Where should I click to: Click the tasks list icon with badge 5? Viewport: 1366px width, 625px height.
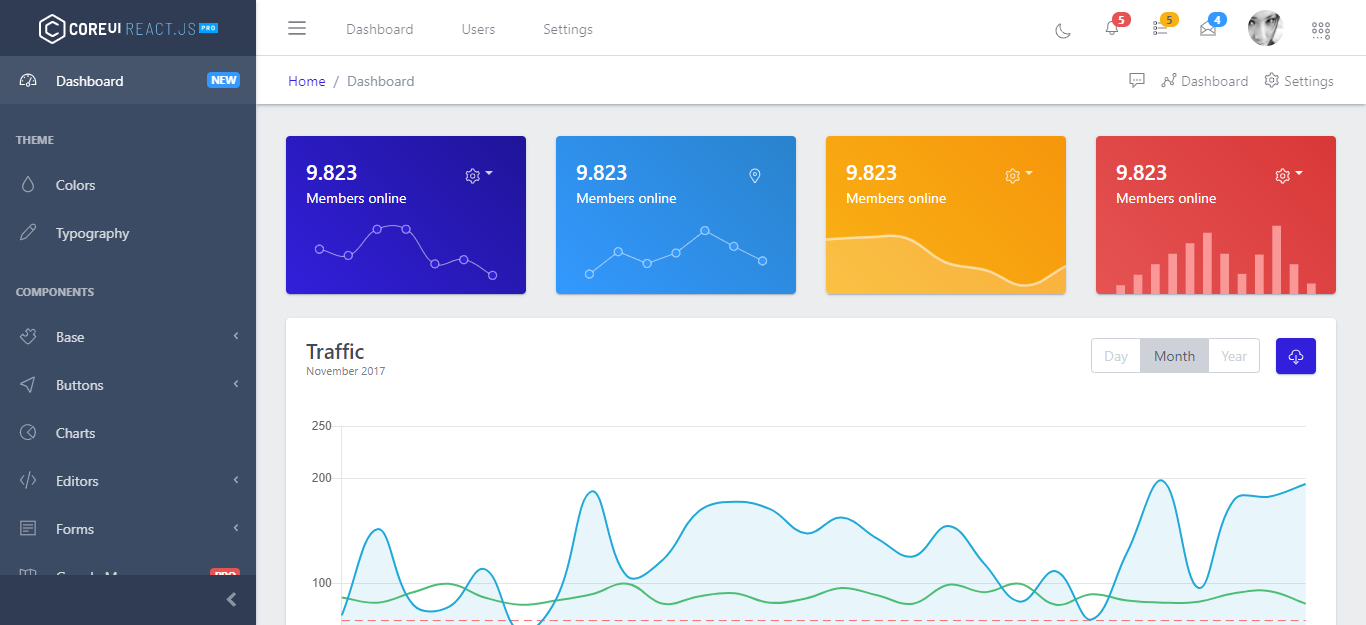point(1159,30)
